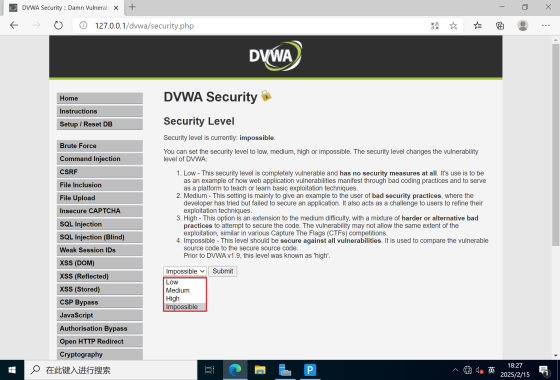Viewport: 560px width, 380px height.
Task: Open the notification center icon
Action: 545,370
